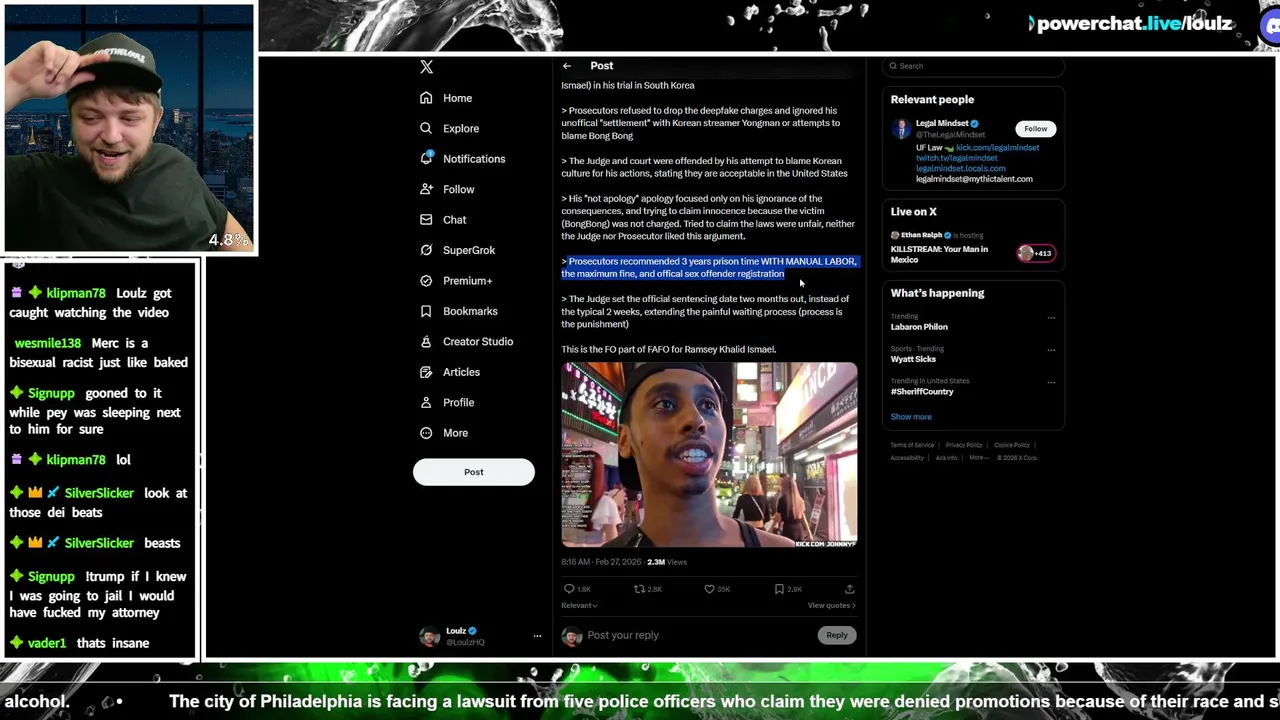Open the Profile person icon
This screenshot has height=720, width=1280.
[426, 402]
